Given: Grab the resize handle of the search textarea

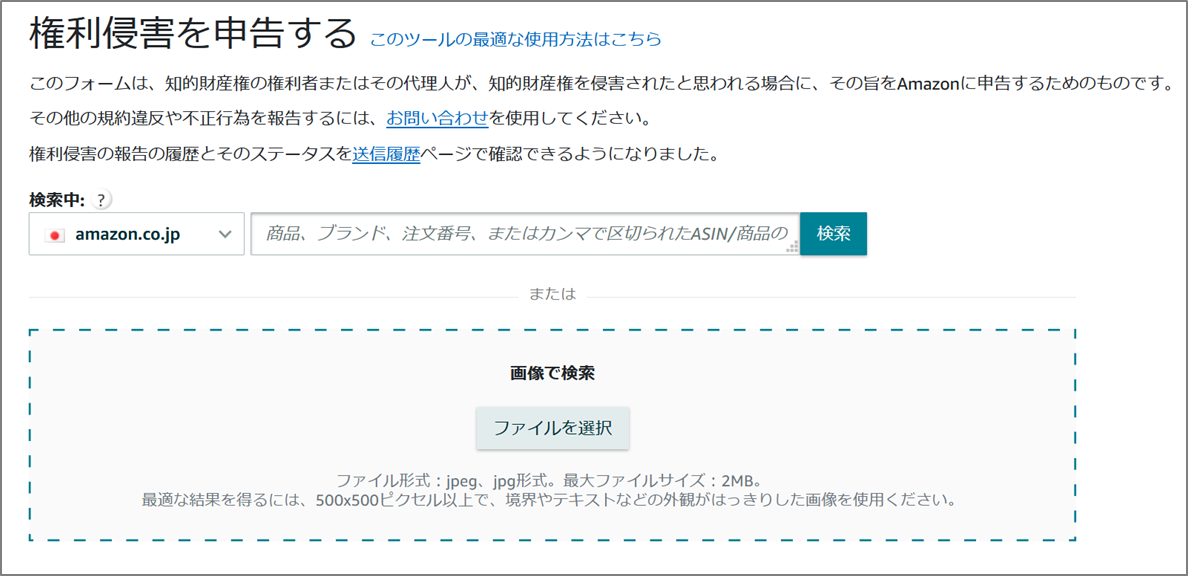Looking at the screenshot, I should (793, 247).
